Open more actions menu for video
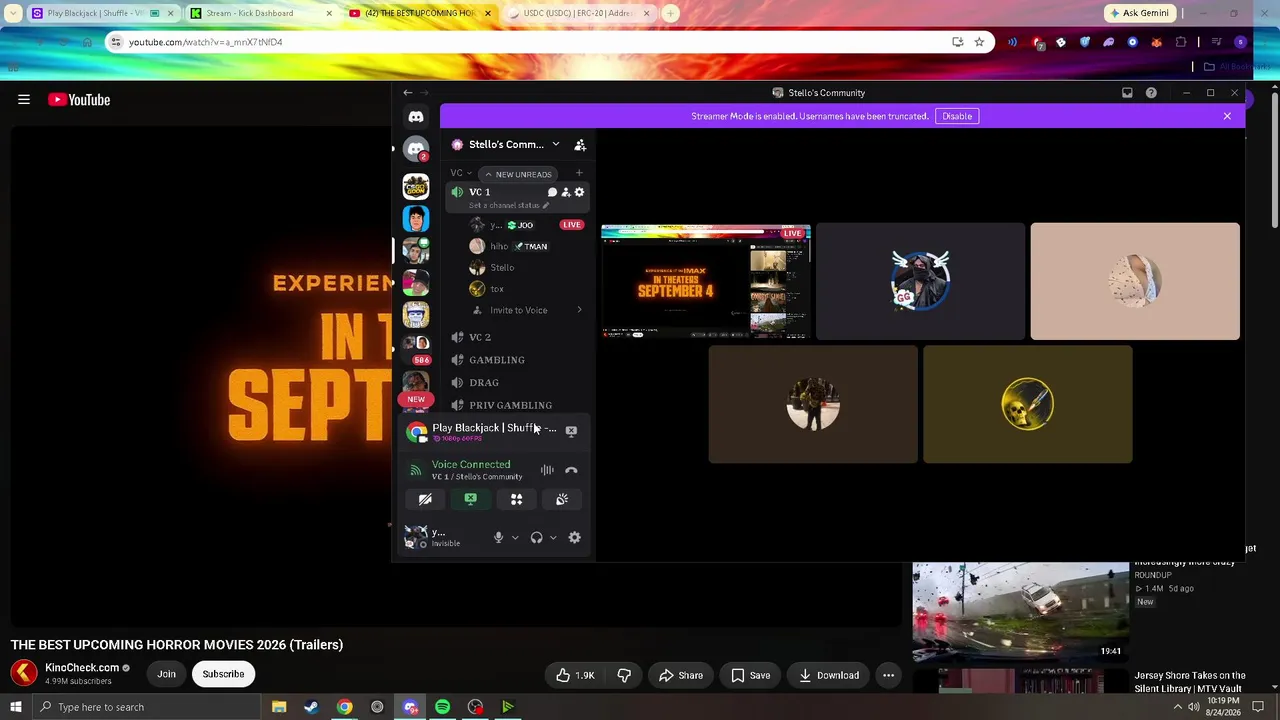Viewport: 1280px width, 720px height. click(x=888, y=675)
